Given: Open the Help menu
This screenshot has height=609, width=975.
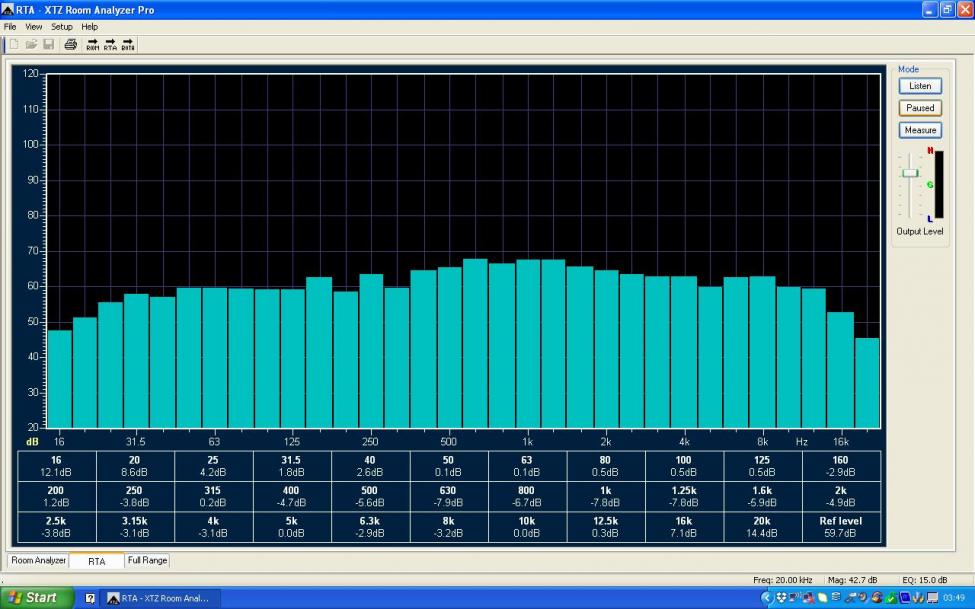Looking at the screenshot, I should (x=90, y=27).
